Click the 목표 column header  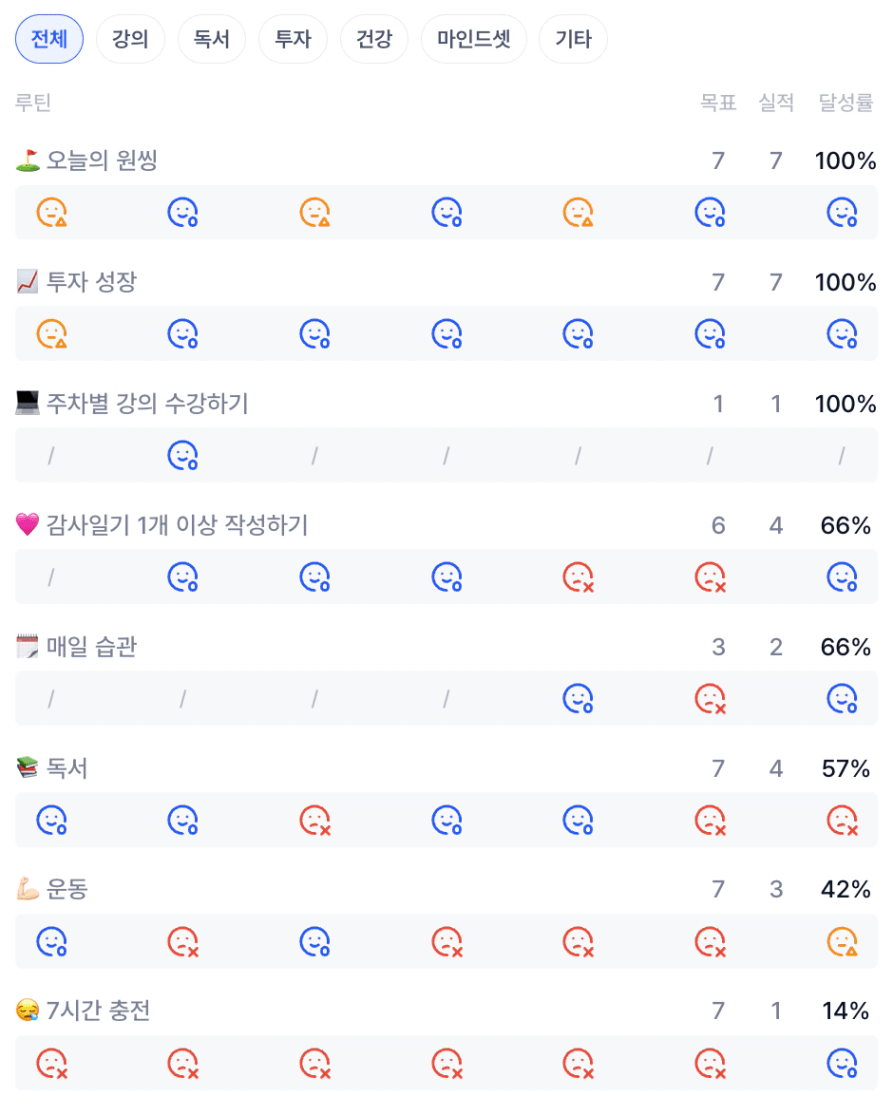pos(718,102)
